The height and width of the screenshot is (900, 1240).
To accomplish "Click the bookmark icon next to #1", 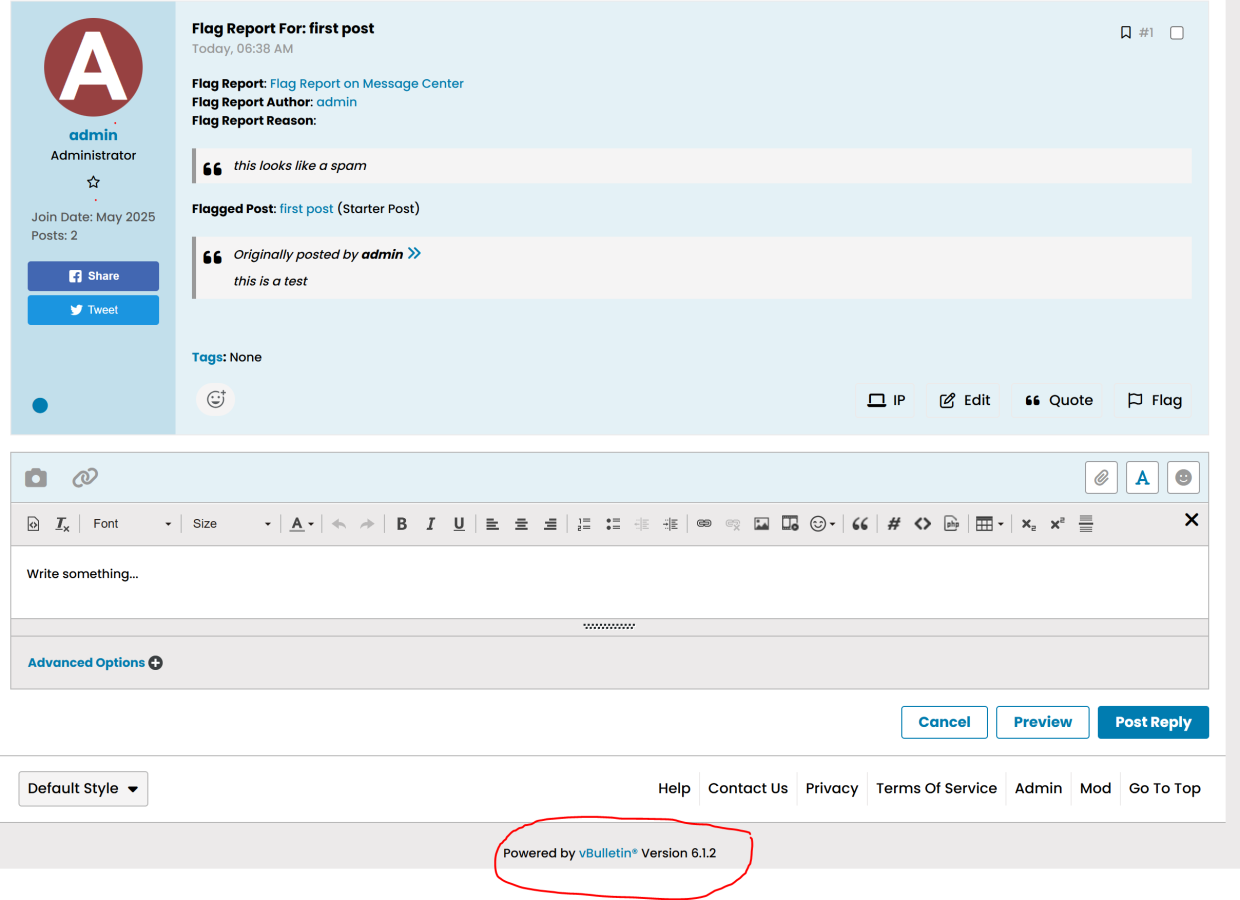I will 1126,33.
